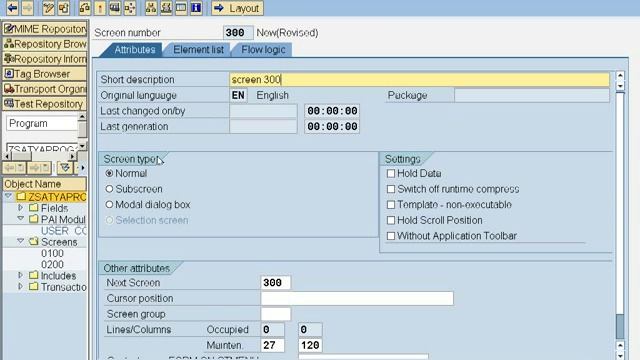Switch to the Attributes tab
Screen dimensions: 640x360
pyautogui.click(x=134, y=50)
